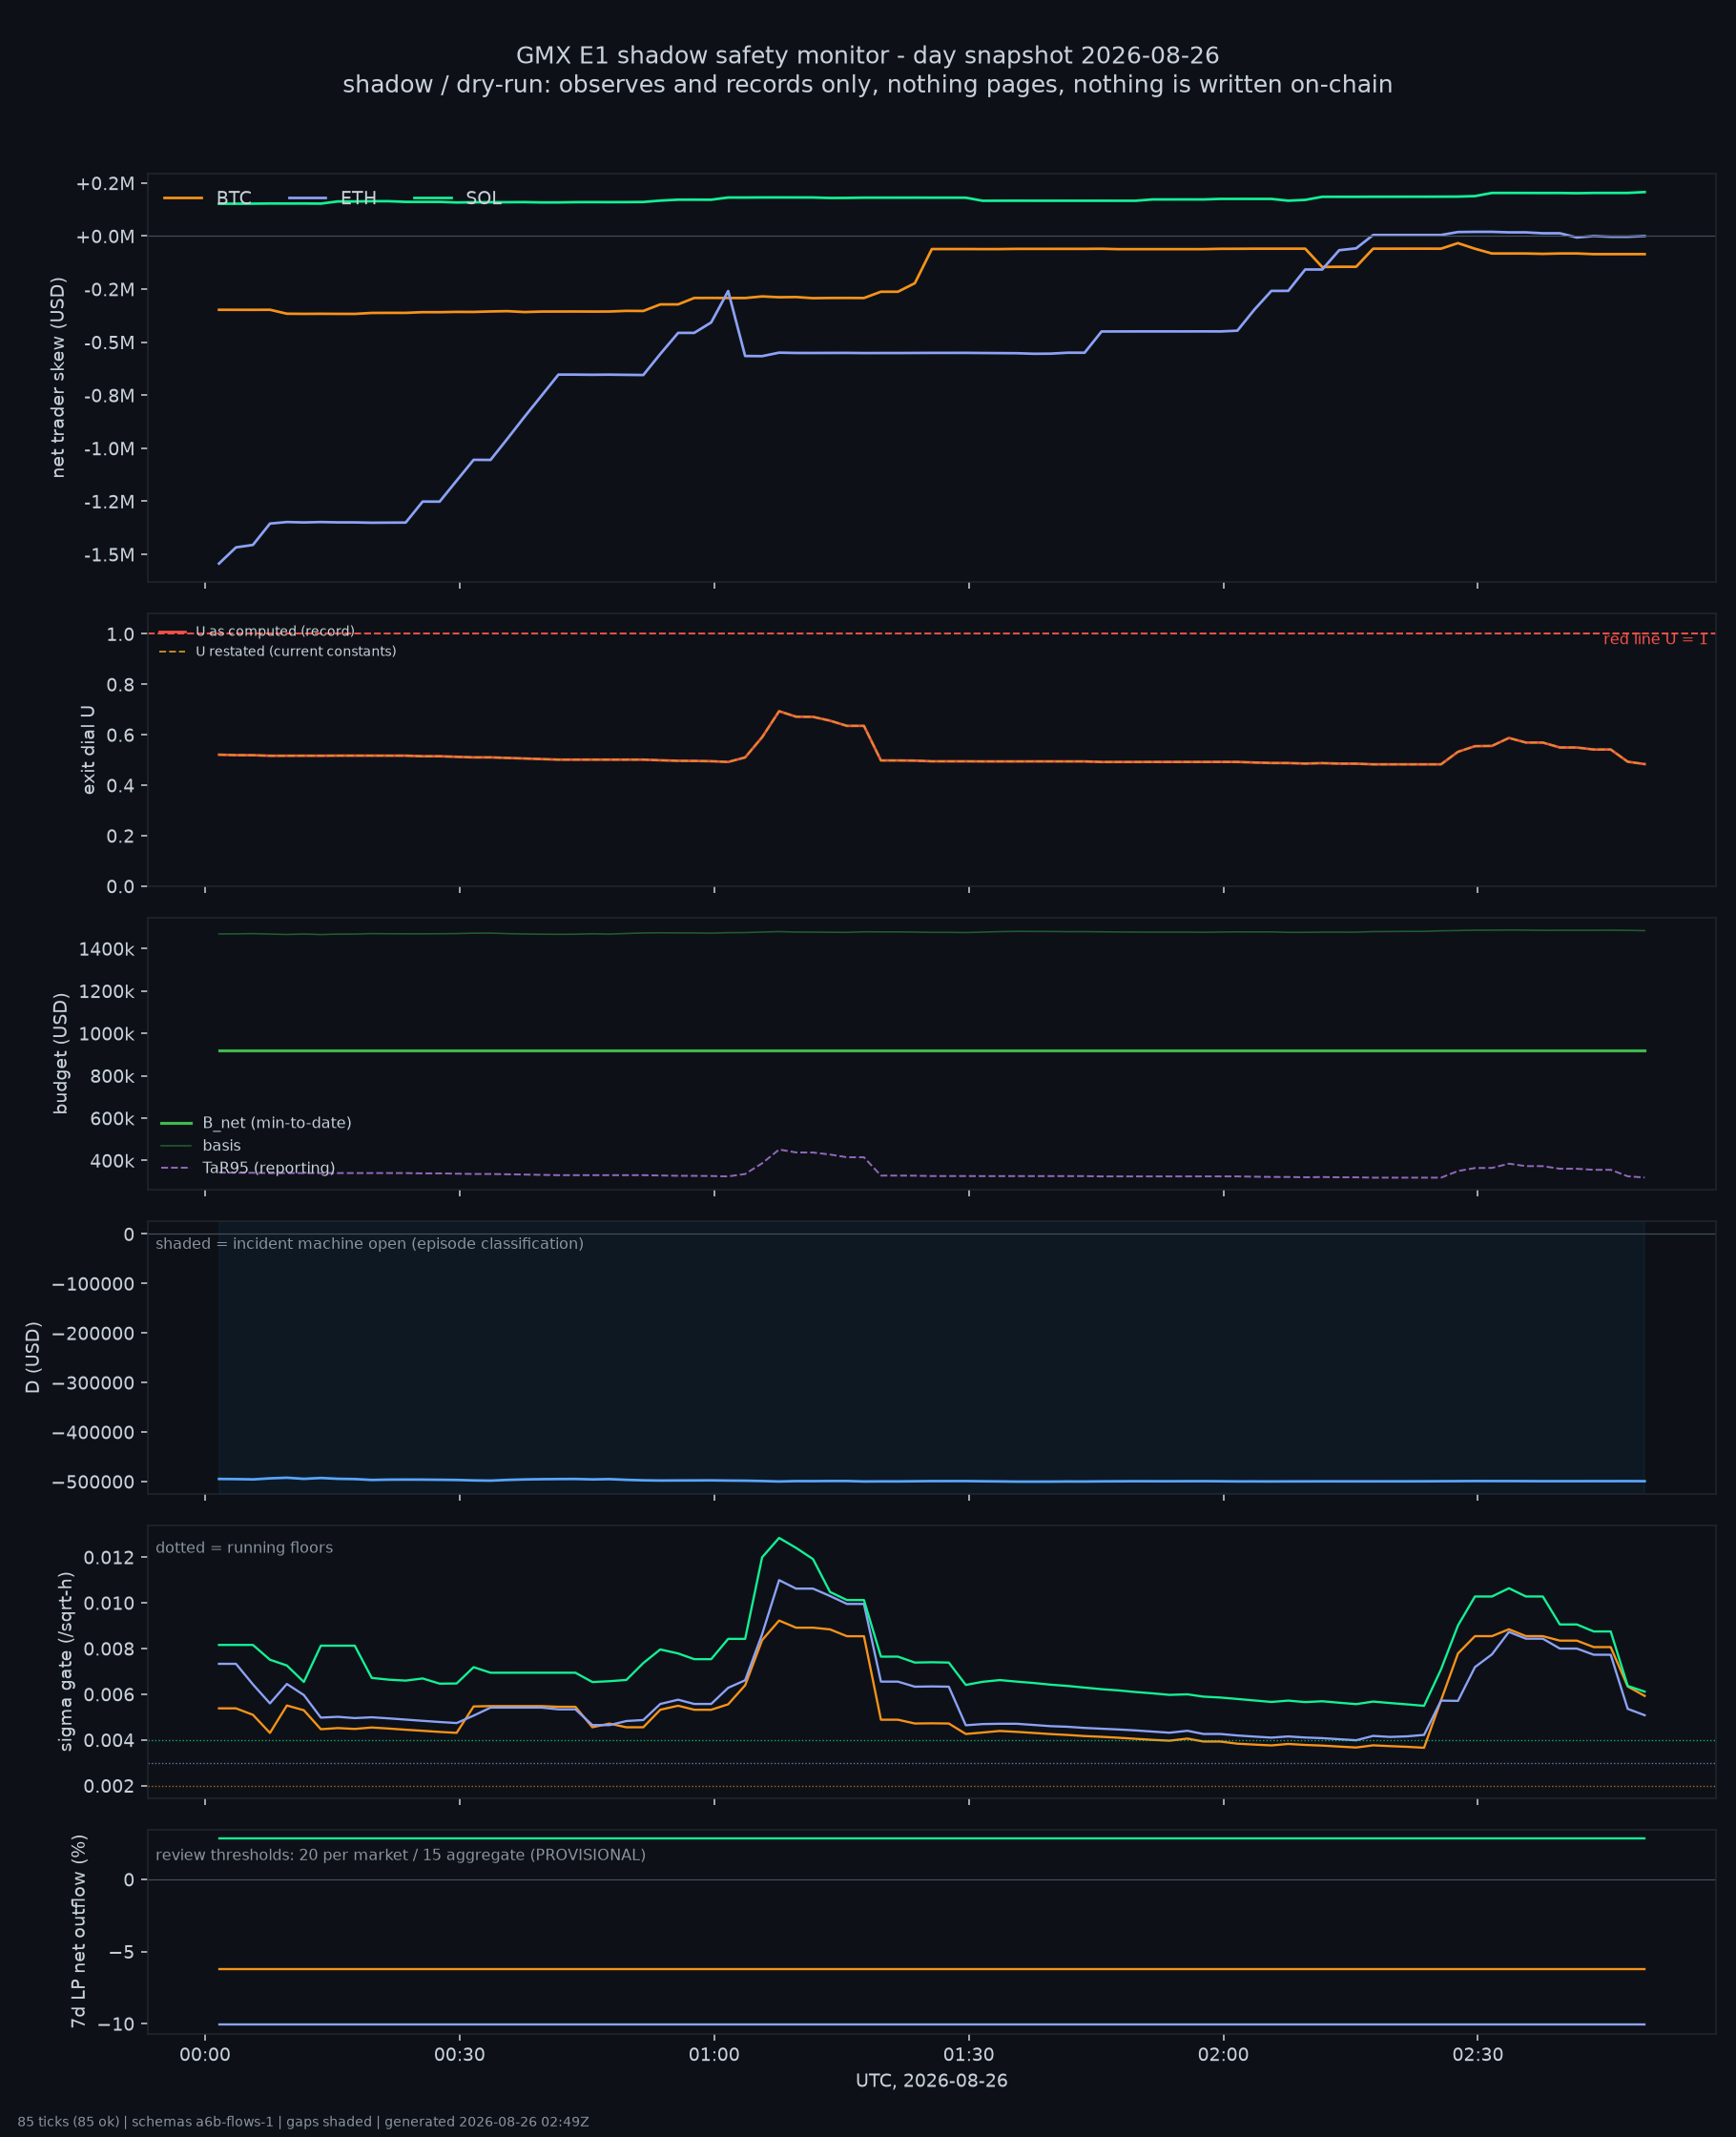Click the orange BTC legend line swatch

coord(183,198)
